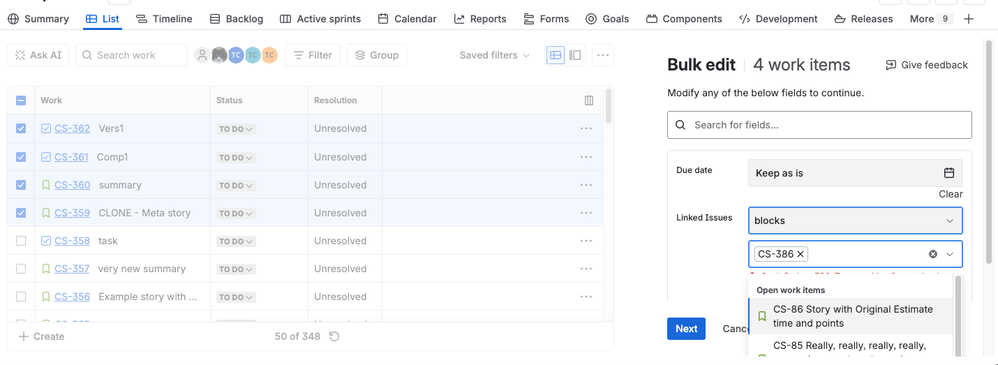Open the Releases tab
Viewport: 998px width, 365px height.
(864, 19)
